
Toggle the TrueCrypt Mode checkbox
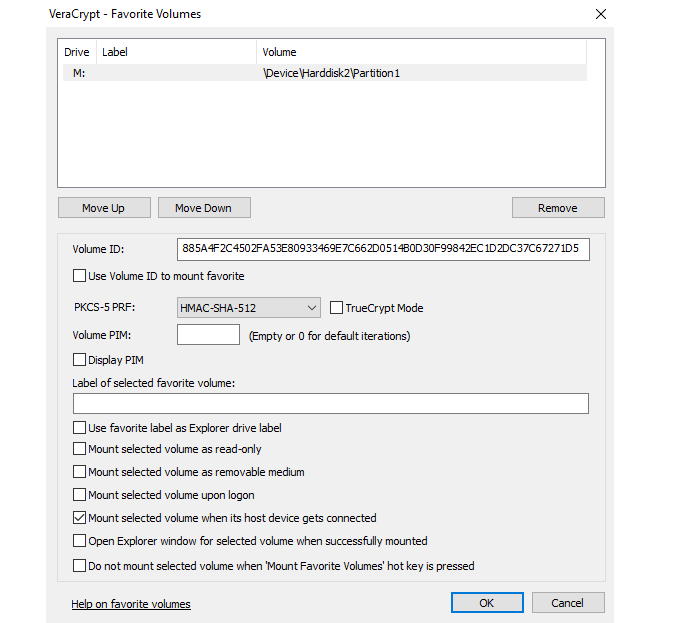(x=337, y=308)
